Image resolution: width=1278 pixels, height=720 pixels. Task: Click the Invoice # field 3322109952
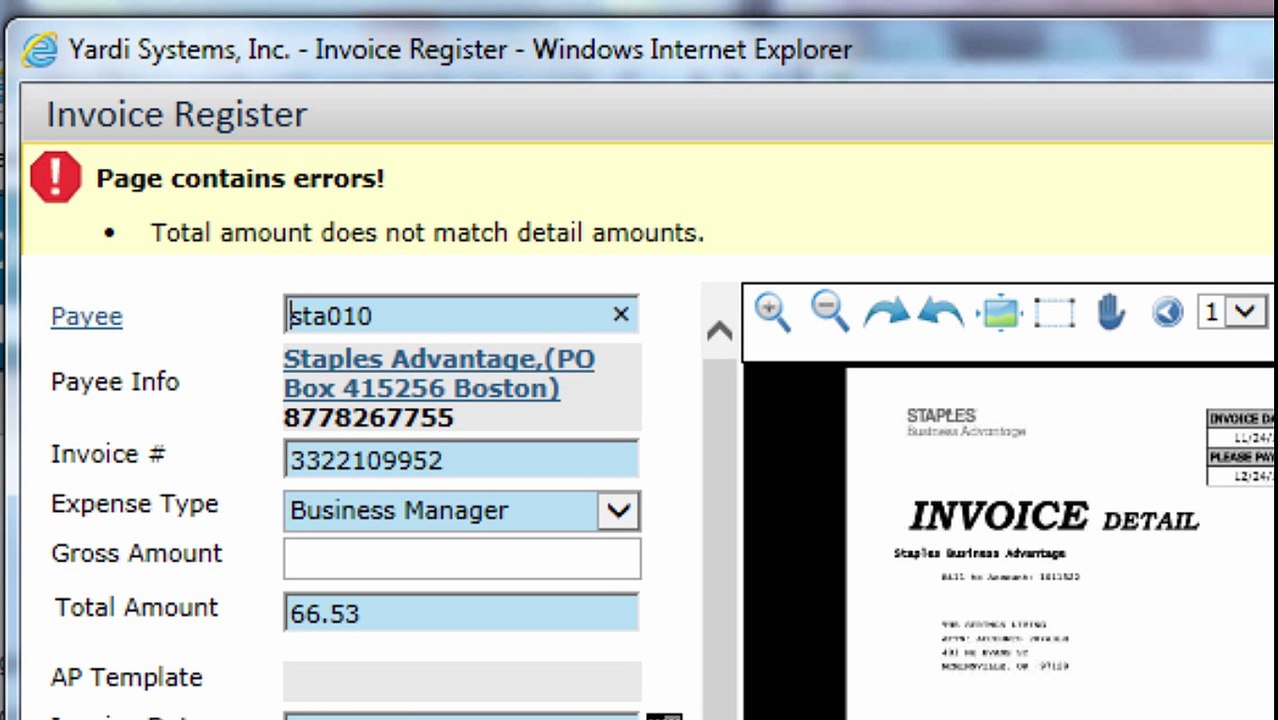(x=461, y=460)
